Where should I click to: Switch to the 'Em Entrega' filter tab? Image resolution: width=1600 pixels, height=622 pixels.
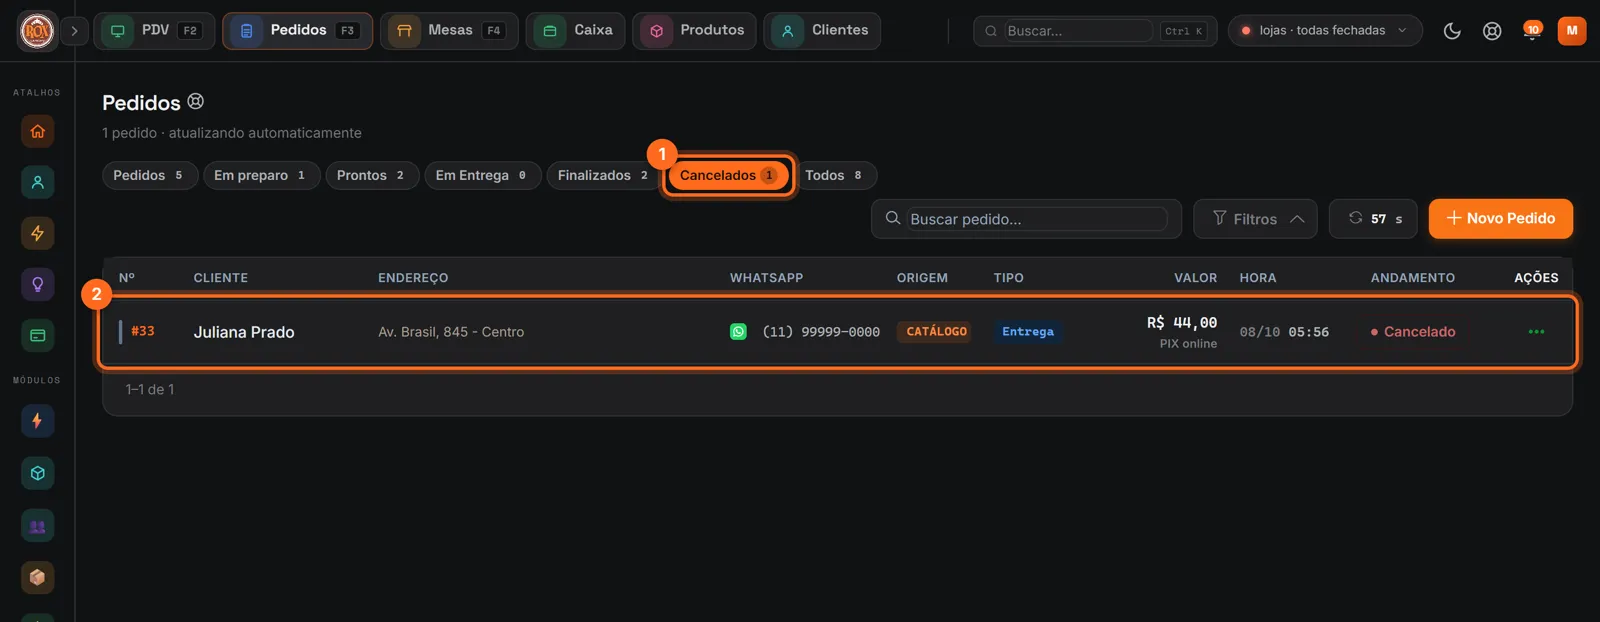(x=483, y=175)
